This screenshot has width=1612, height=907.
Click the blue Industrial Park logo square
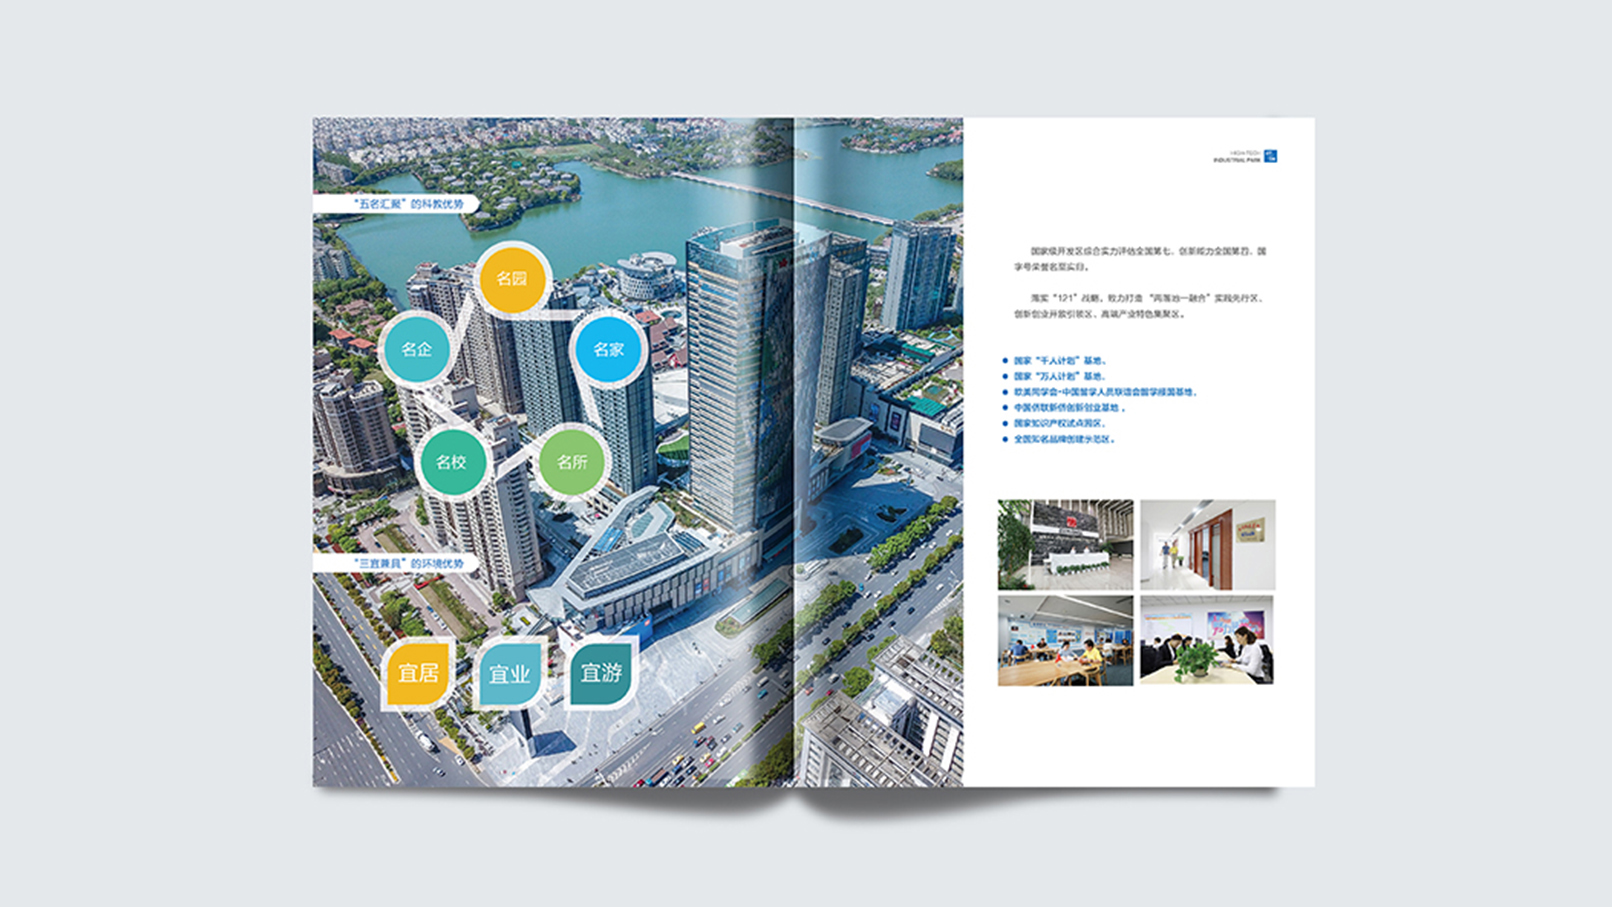(1270, 156)
